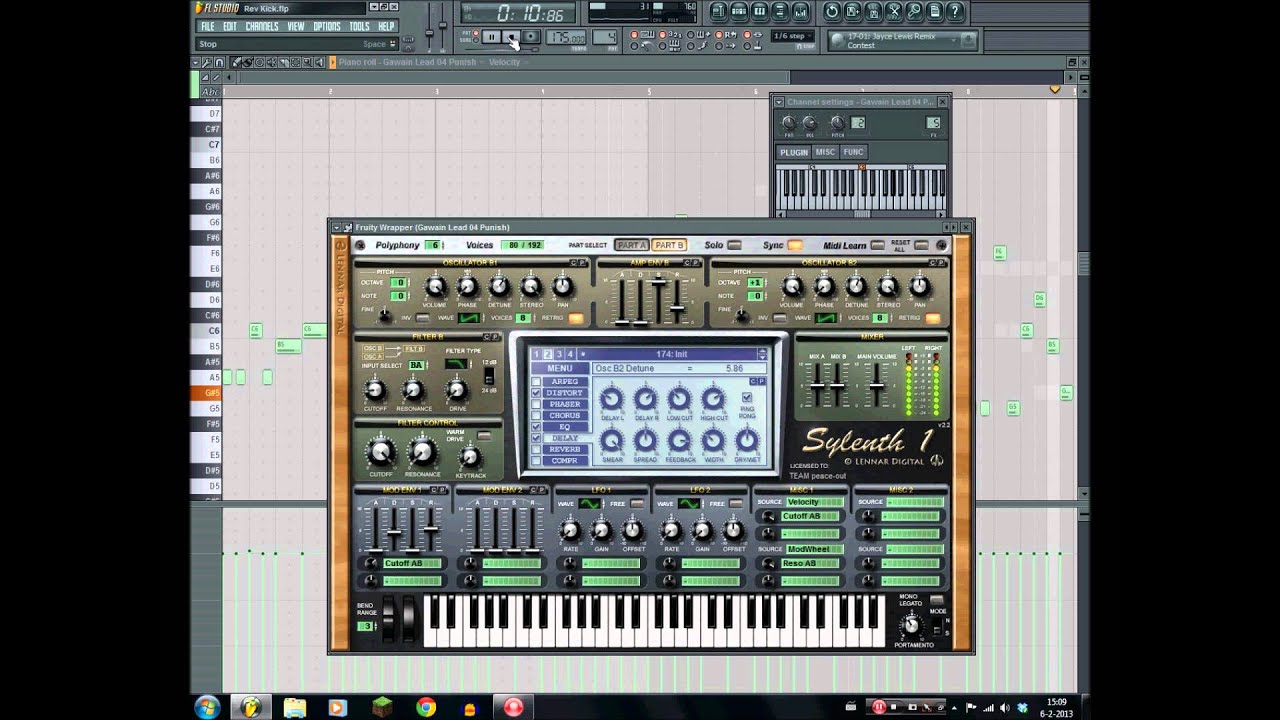1280x720 pixels.
Task: Enable the REVERB effect checkbox
Action: coord(537,450)
